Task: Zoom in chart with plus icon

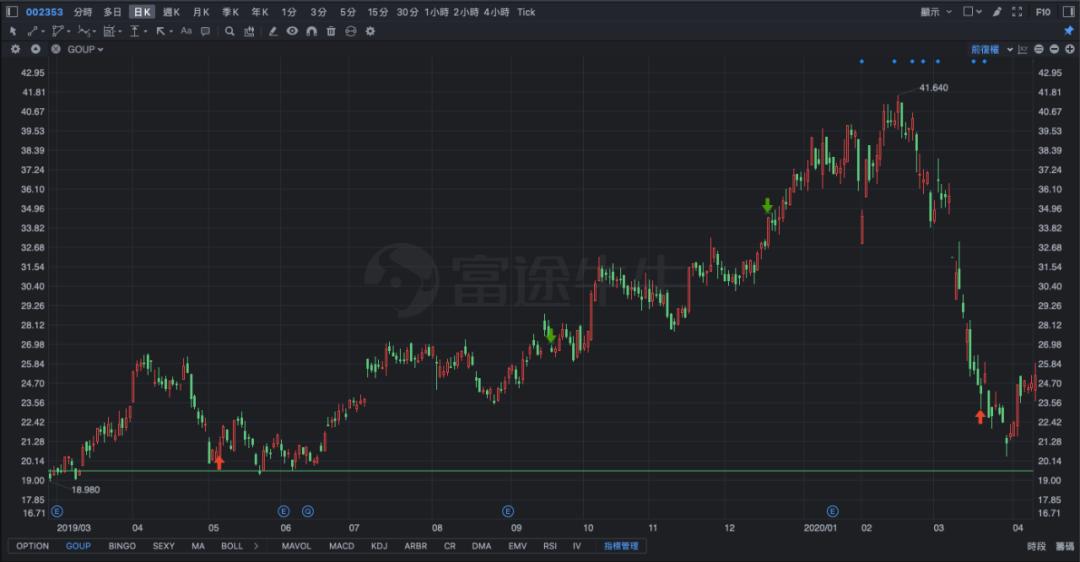Action: point(1070,49)
